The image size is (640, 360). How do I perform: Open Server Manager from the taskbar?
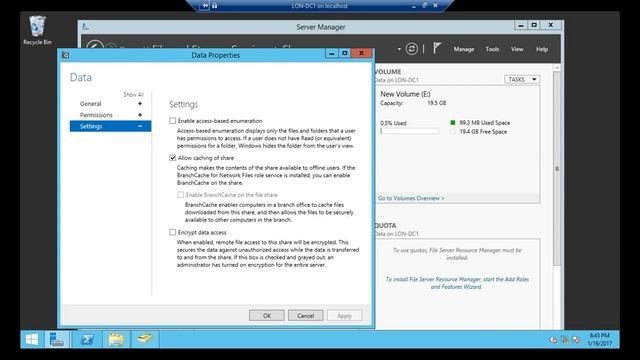point(57,339)
